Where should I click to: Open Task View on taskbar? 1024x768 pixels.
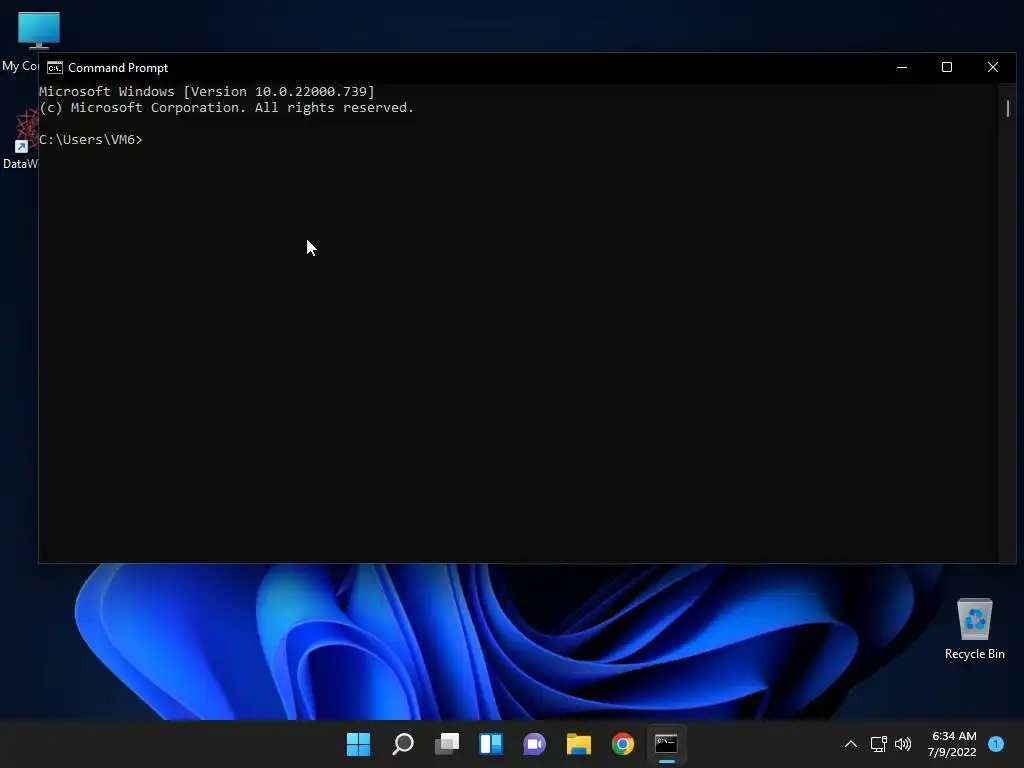point(447,744)
